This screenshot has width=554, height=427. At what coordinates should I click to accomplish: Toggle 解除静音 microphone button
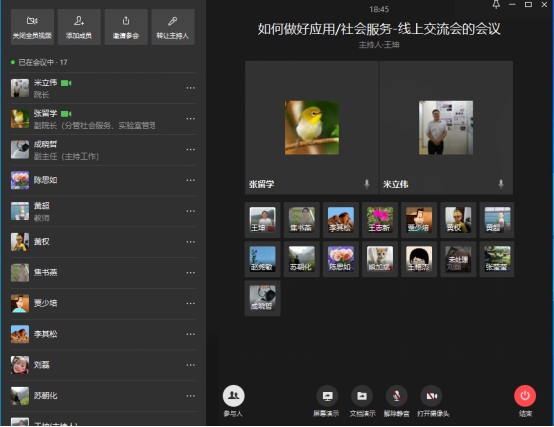pyautogui.click(x=396, y=396)
